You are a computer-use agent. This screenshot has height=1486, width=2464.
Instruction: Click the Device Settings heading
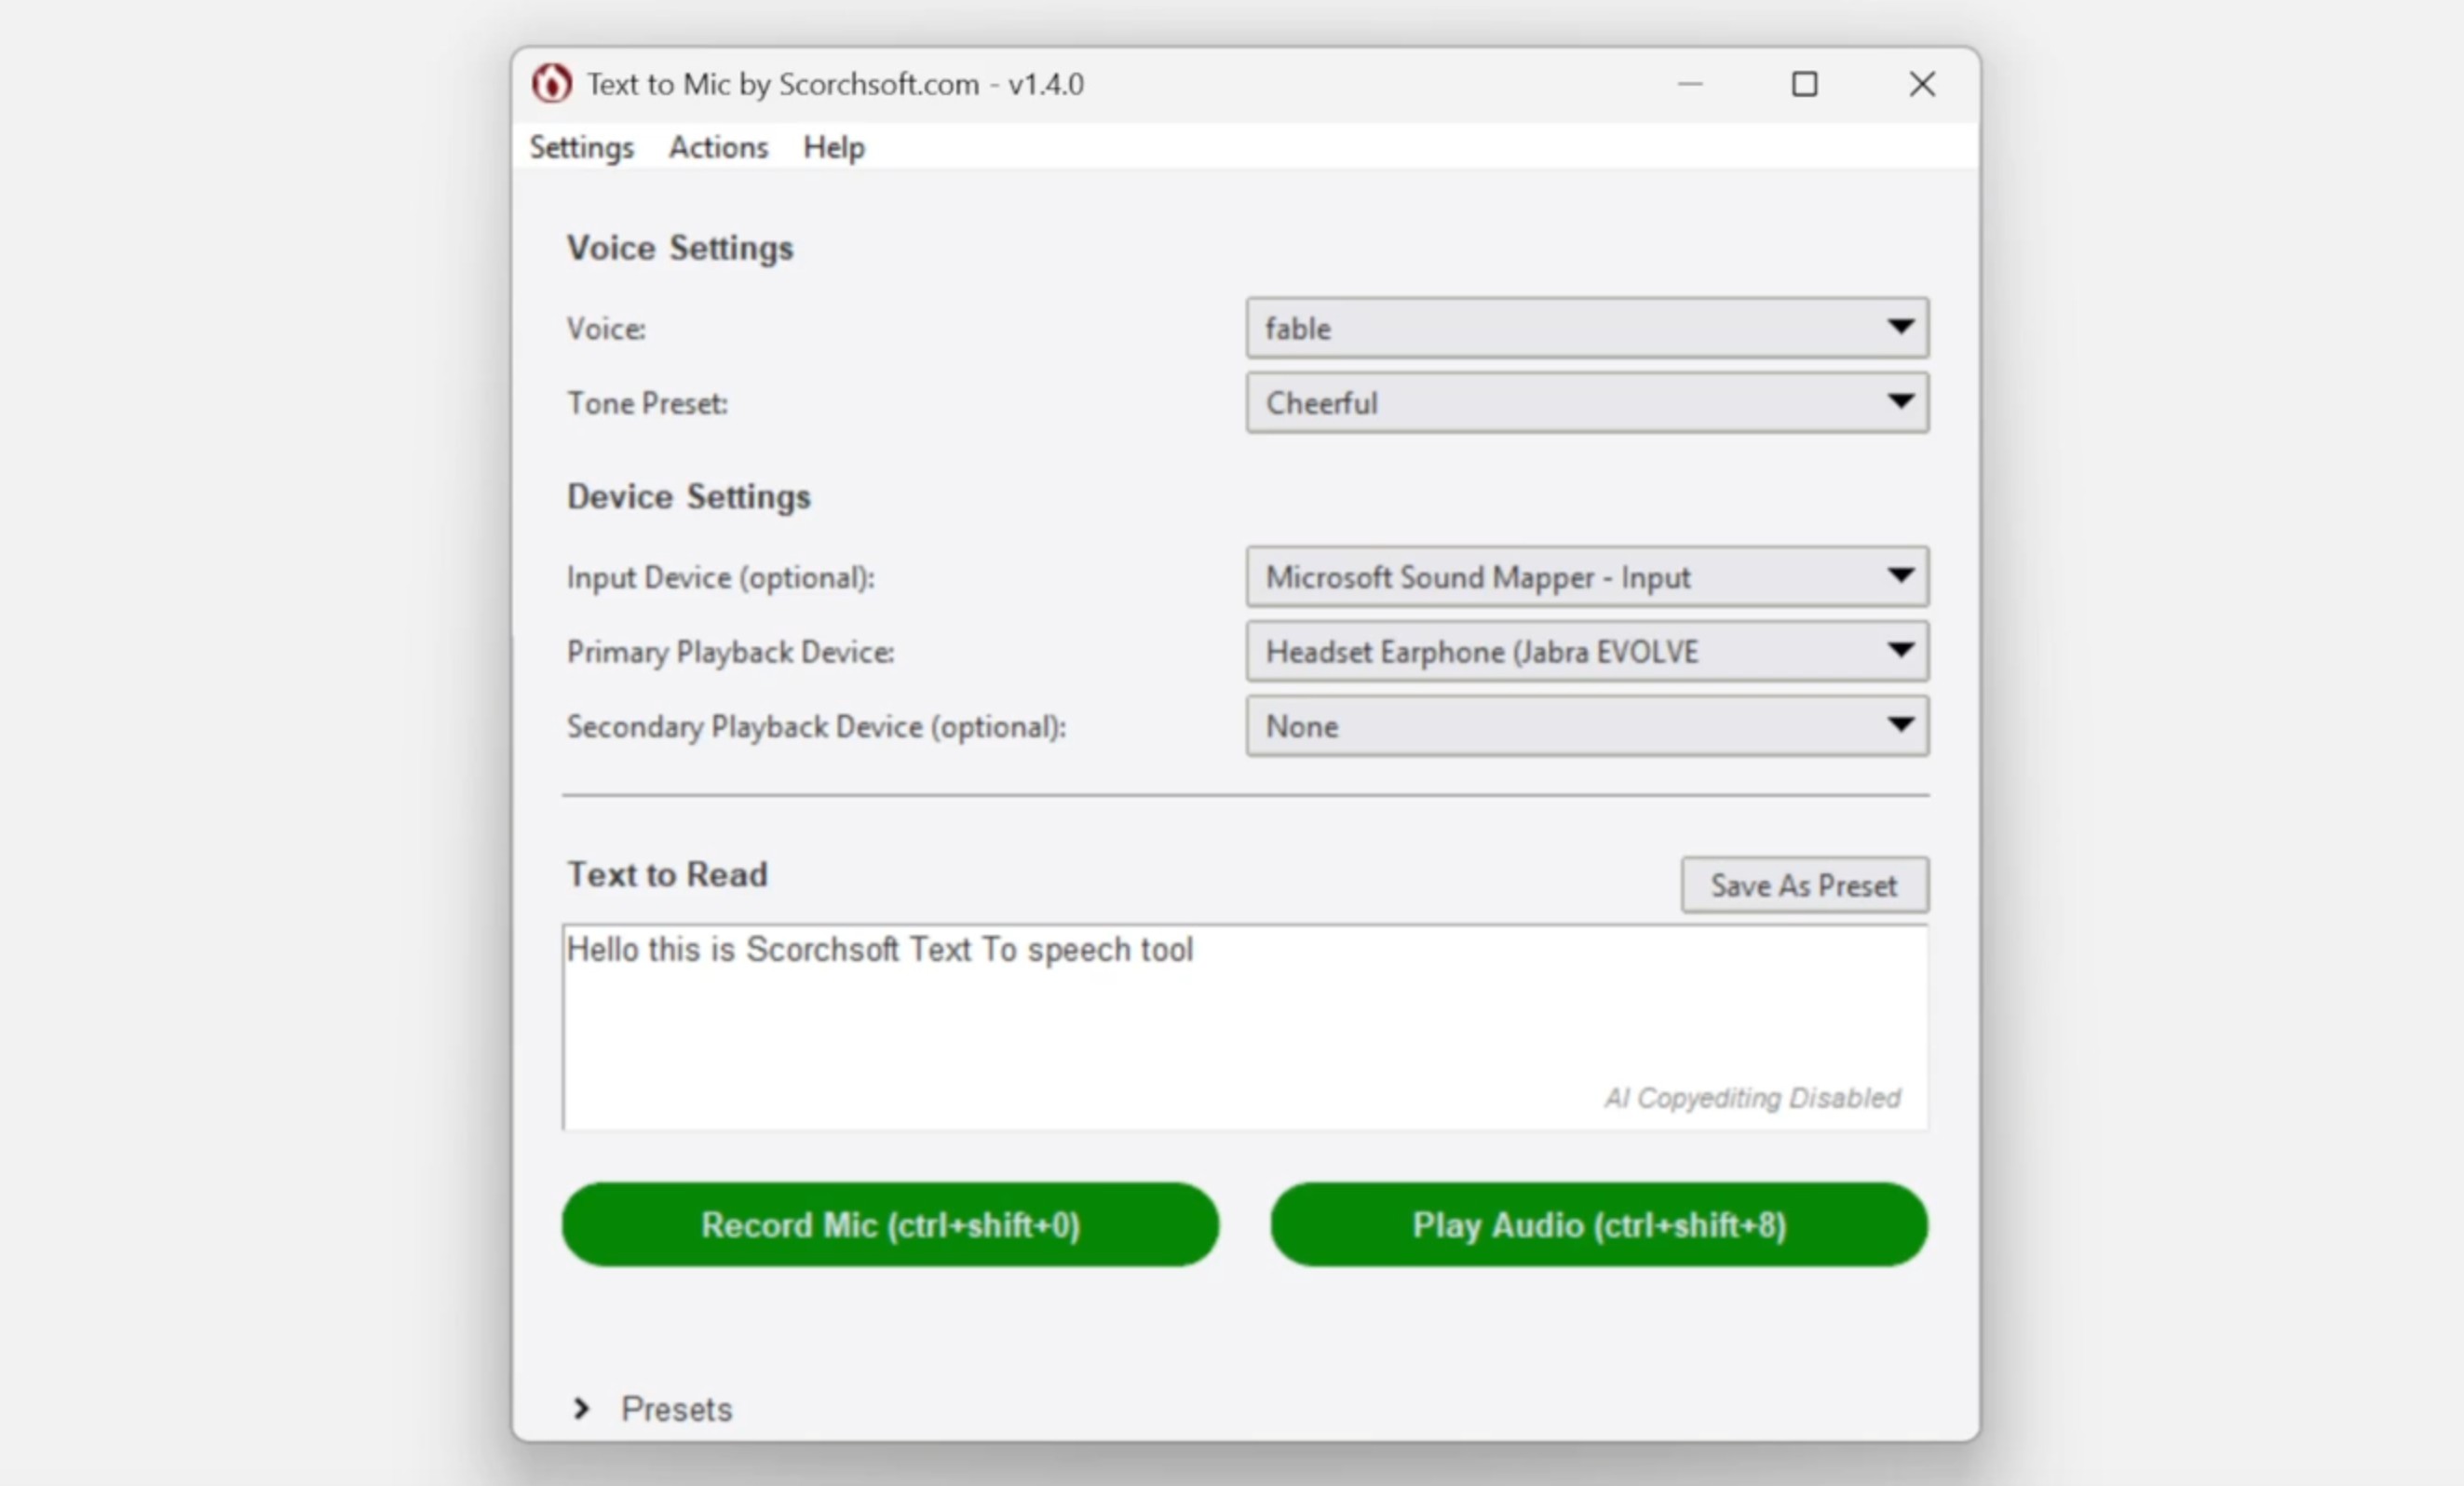point(689,497)
